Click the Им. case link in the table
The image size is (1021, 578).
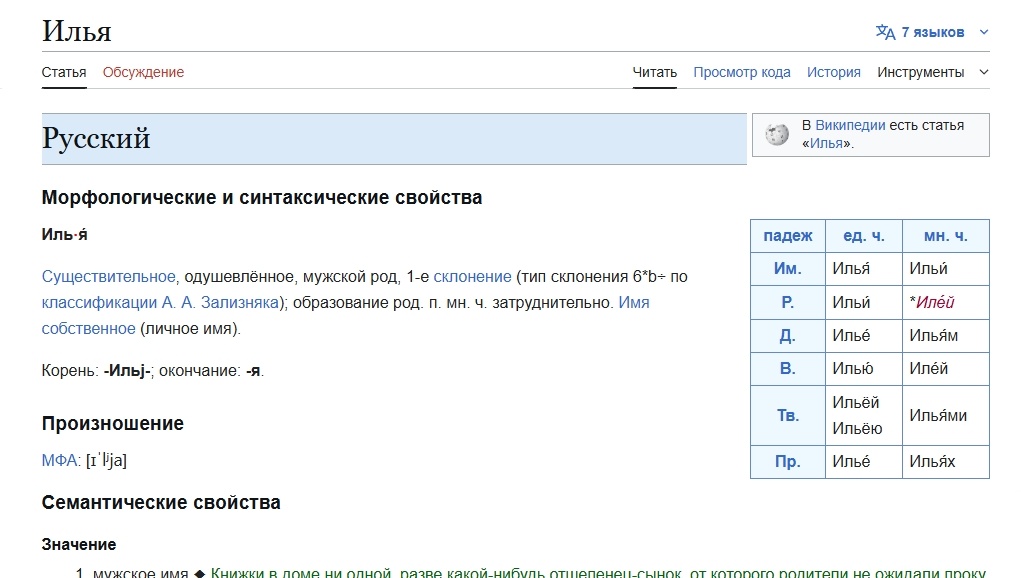pyautogui.click(x=786, y=268)
